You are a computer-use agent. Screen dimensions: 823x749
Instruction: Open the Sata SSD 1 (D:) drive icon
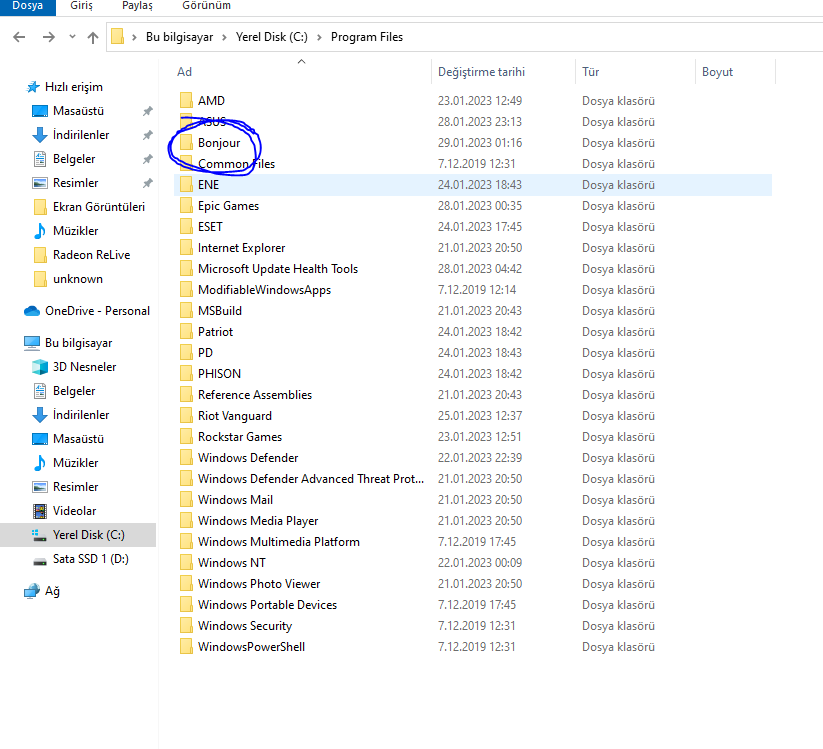(x=40, y=560)
